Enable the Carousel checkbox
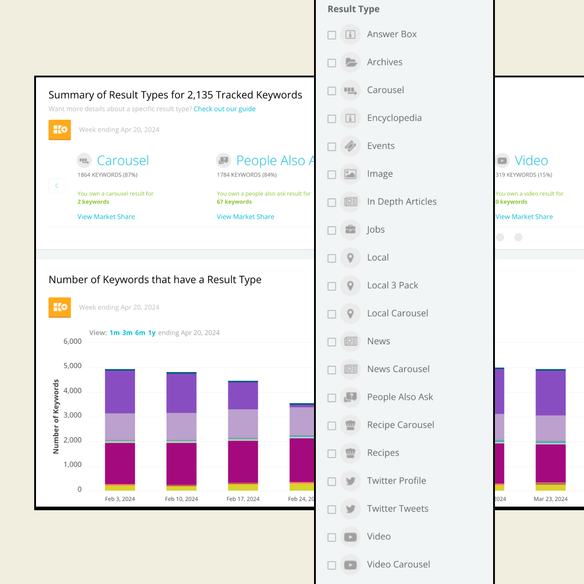This screenshot has width=584, height=584. (x=331, y=91)
